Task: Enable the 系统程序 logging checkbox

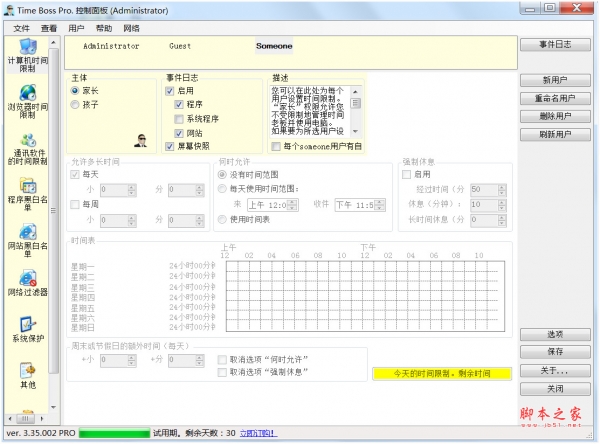Action: tap(180, 118)
